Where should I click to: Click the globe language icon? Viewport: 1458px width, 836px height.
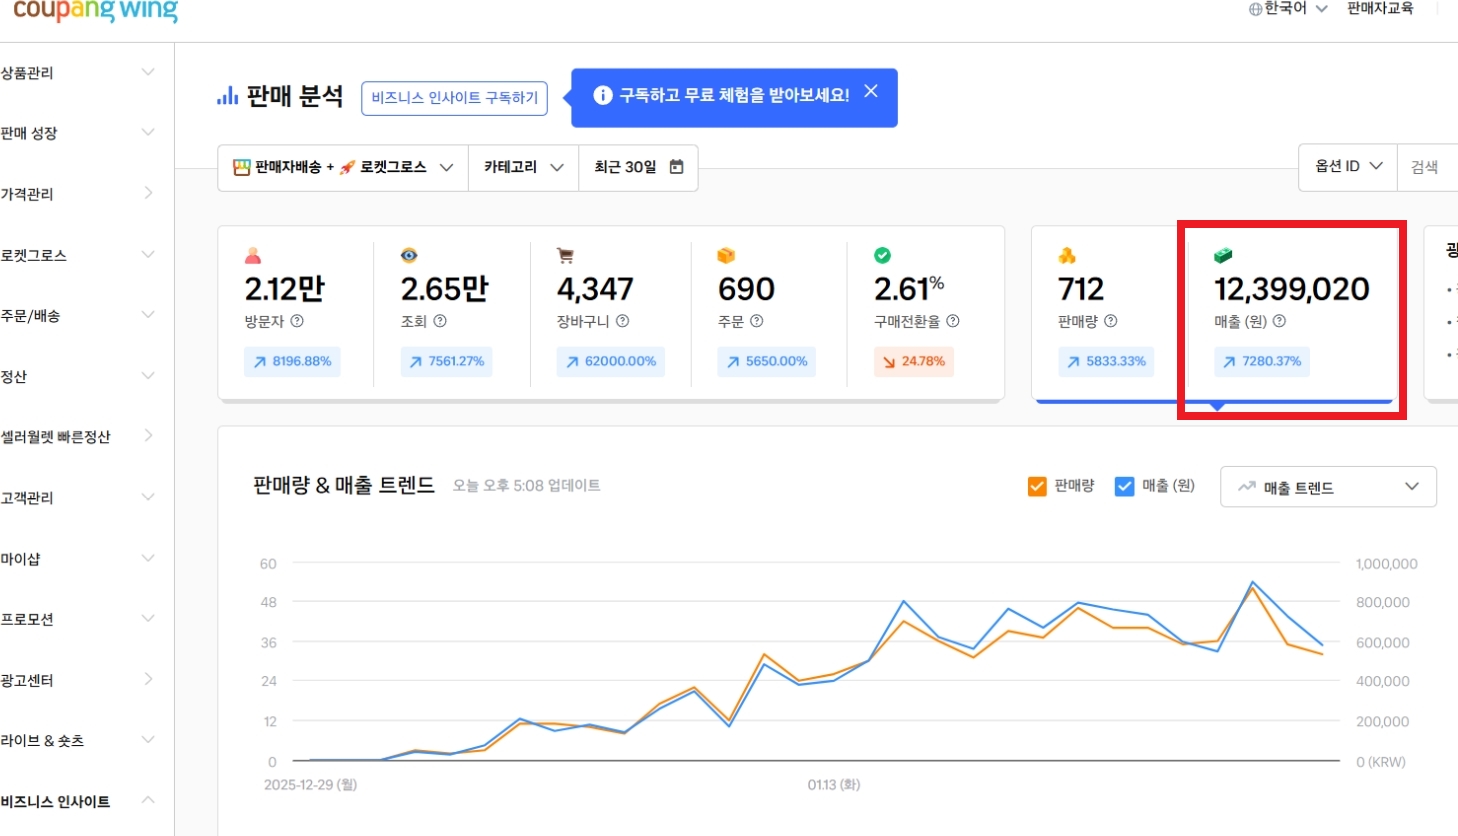coord(1255,9)
